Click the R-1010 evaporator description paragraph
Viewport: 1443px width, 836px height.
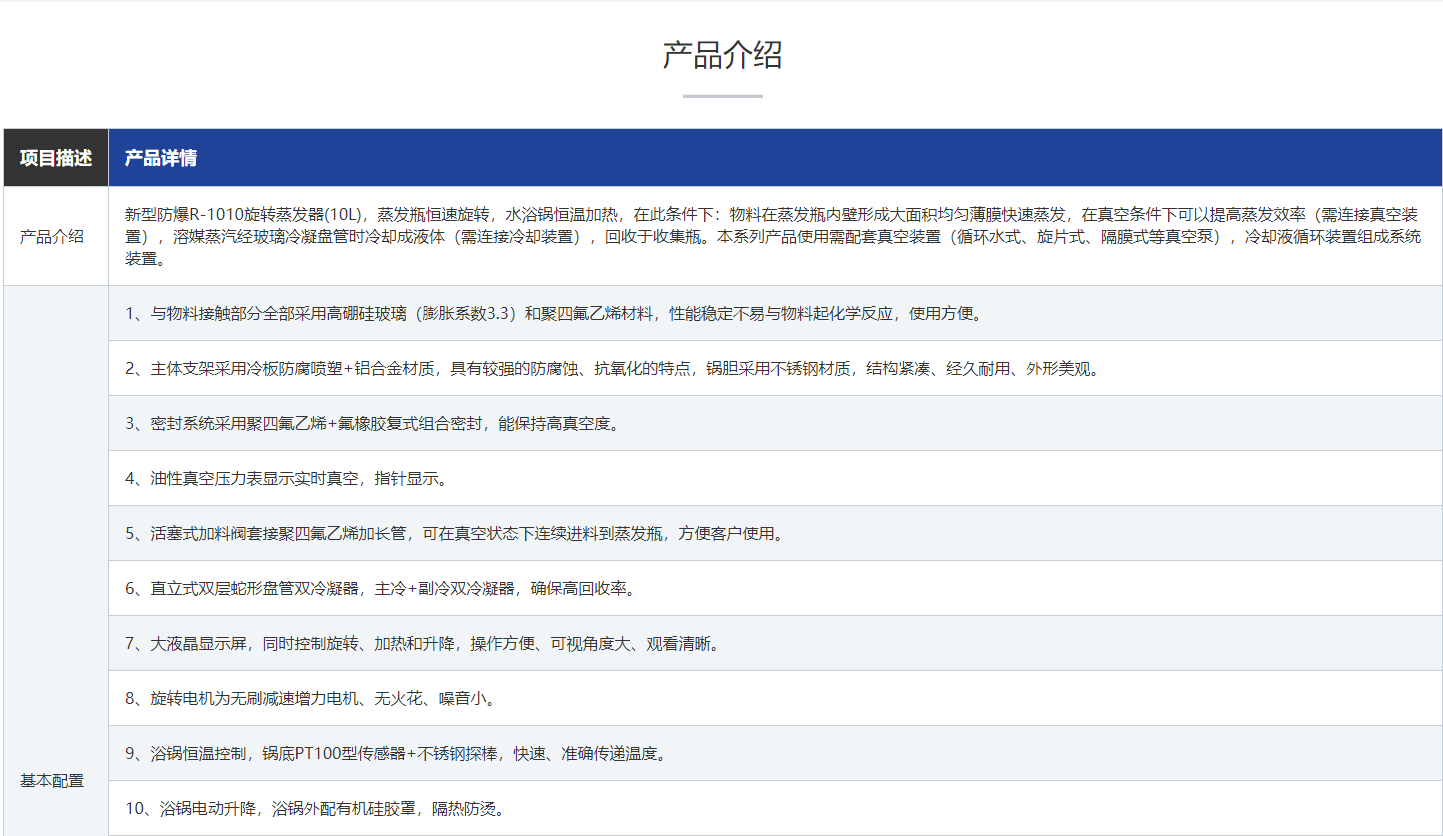click(772, 237)
